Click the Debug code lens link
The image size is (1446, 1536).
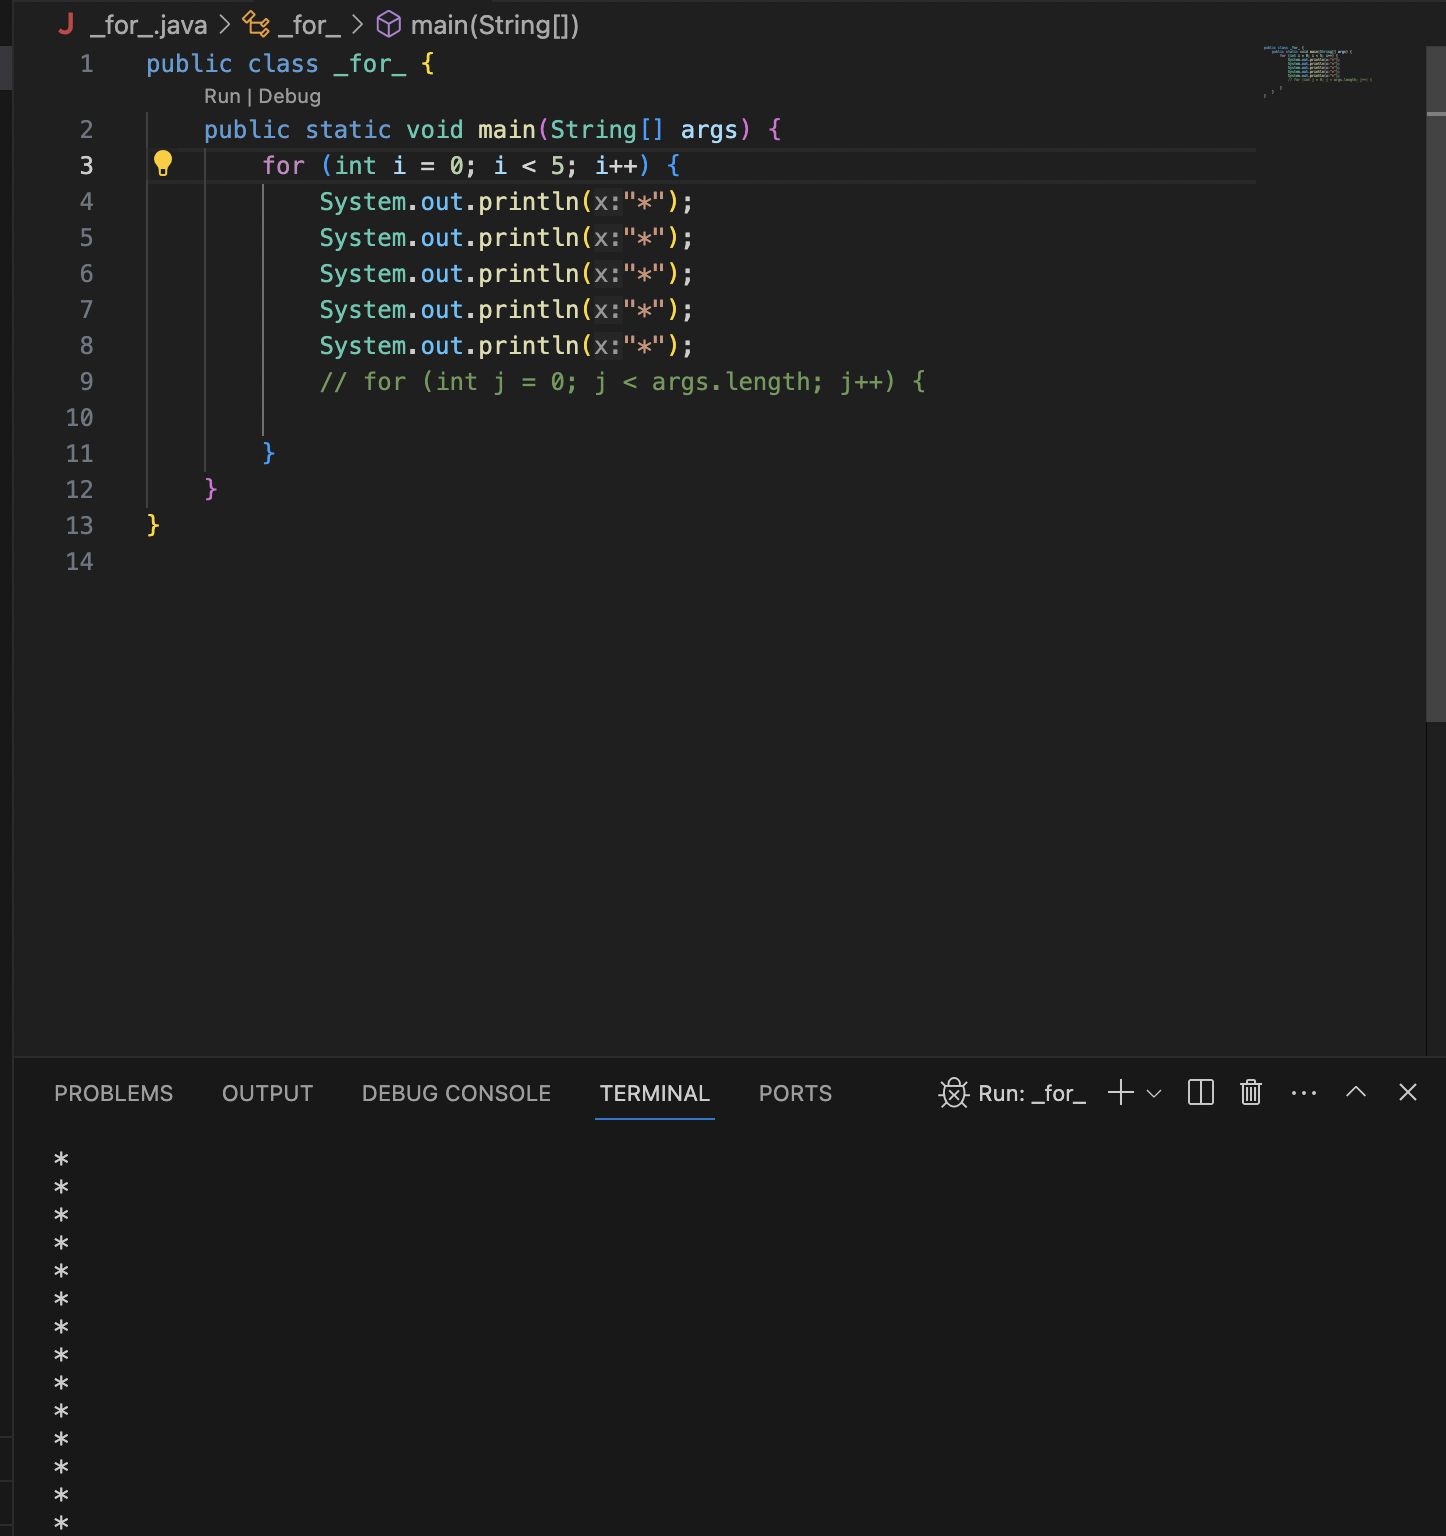(290, 96)
